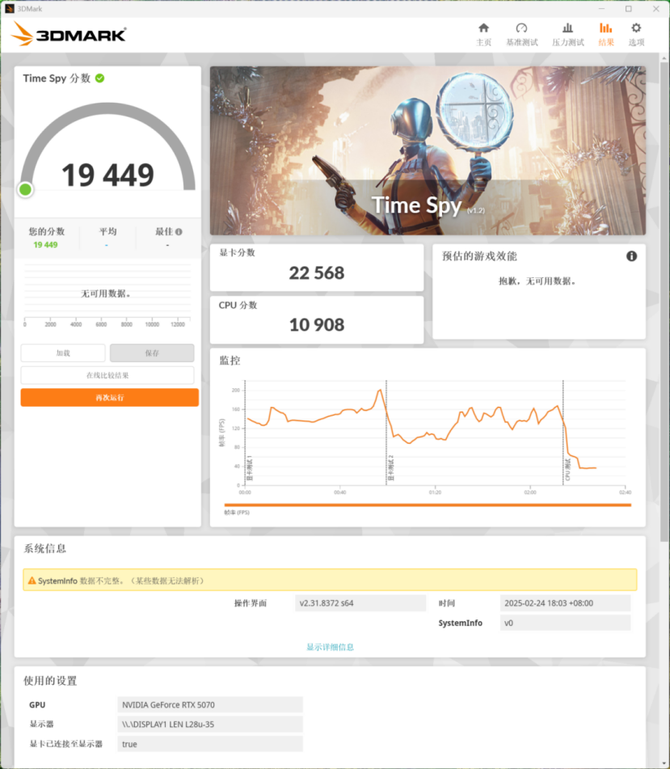Click the 加载 (Load) button
This screenshot has width=670, height=769.
(63, 353)
